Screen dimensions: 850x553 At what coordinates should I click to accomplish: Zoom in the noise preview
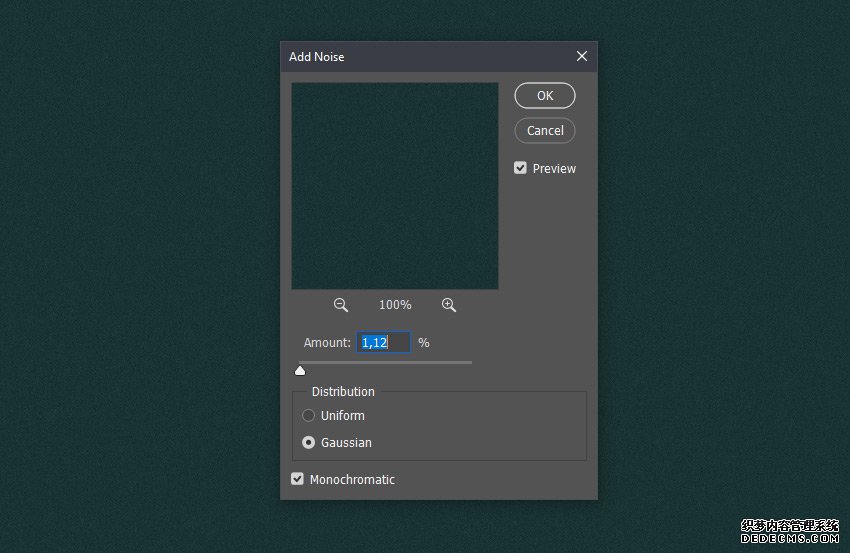click(449, 305)
